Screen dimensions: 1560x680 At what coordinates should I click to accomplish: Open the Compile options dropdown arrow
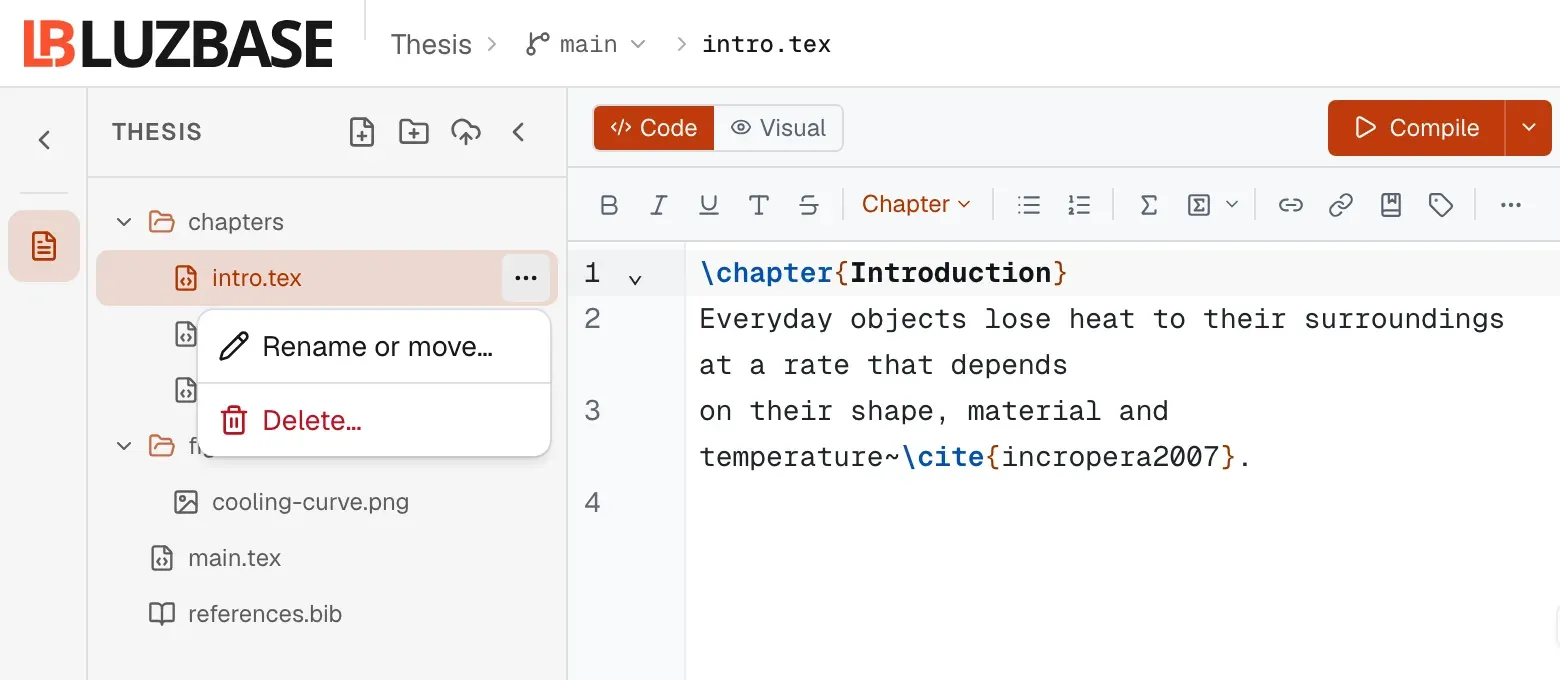[1528, 128]
